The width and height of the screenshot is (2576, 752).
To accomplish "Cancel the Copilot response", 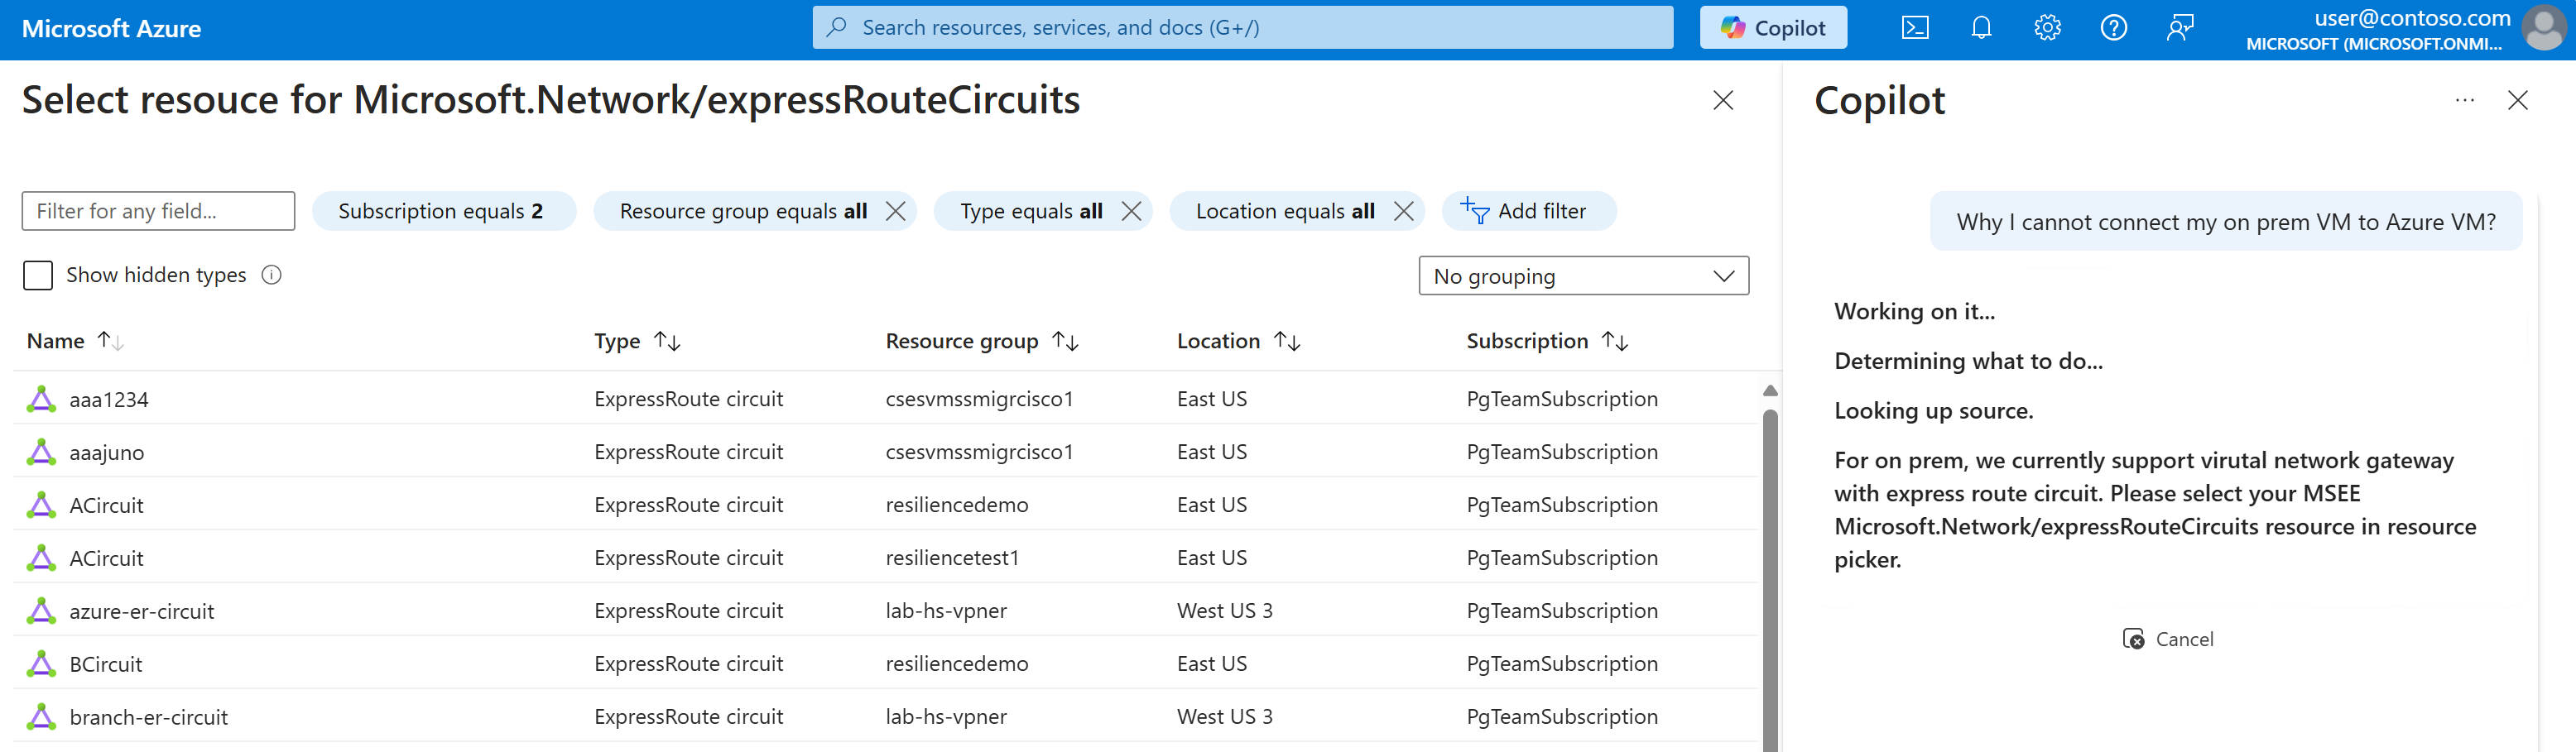I will (2168, 639).
